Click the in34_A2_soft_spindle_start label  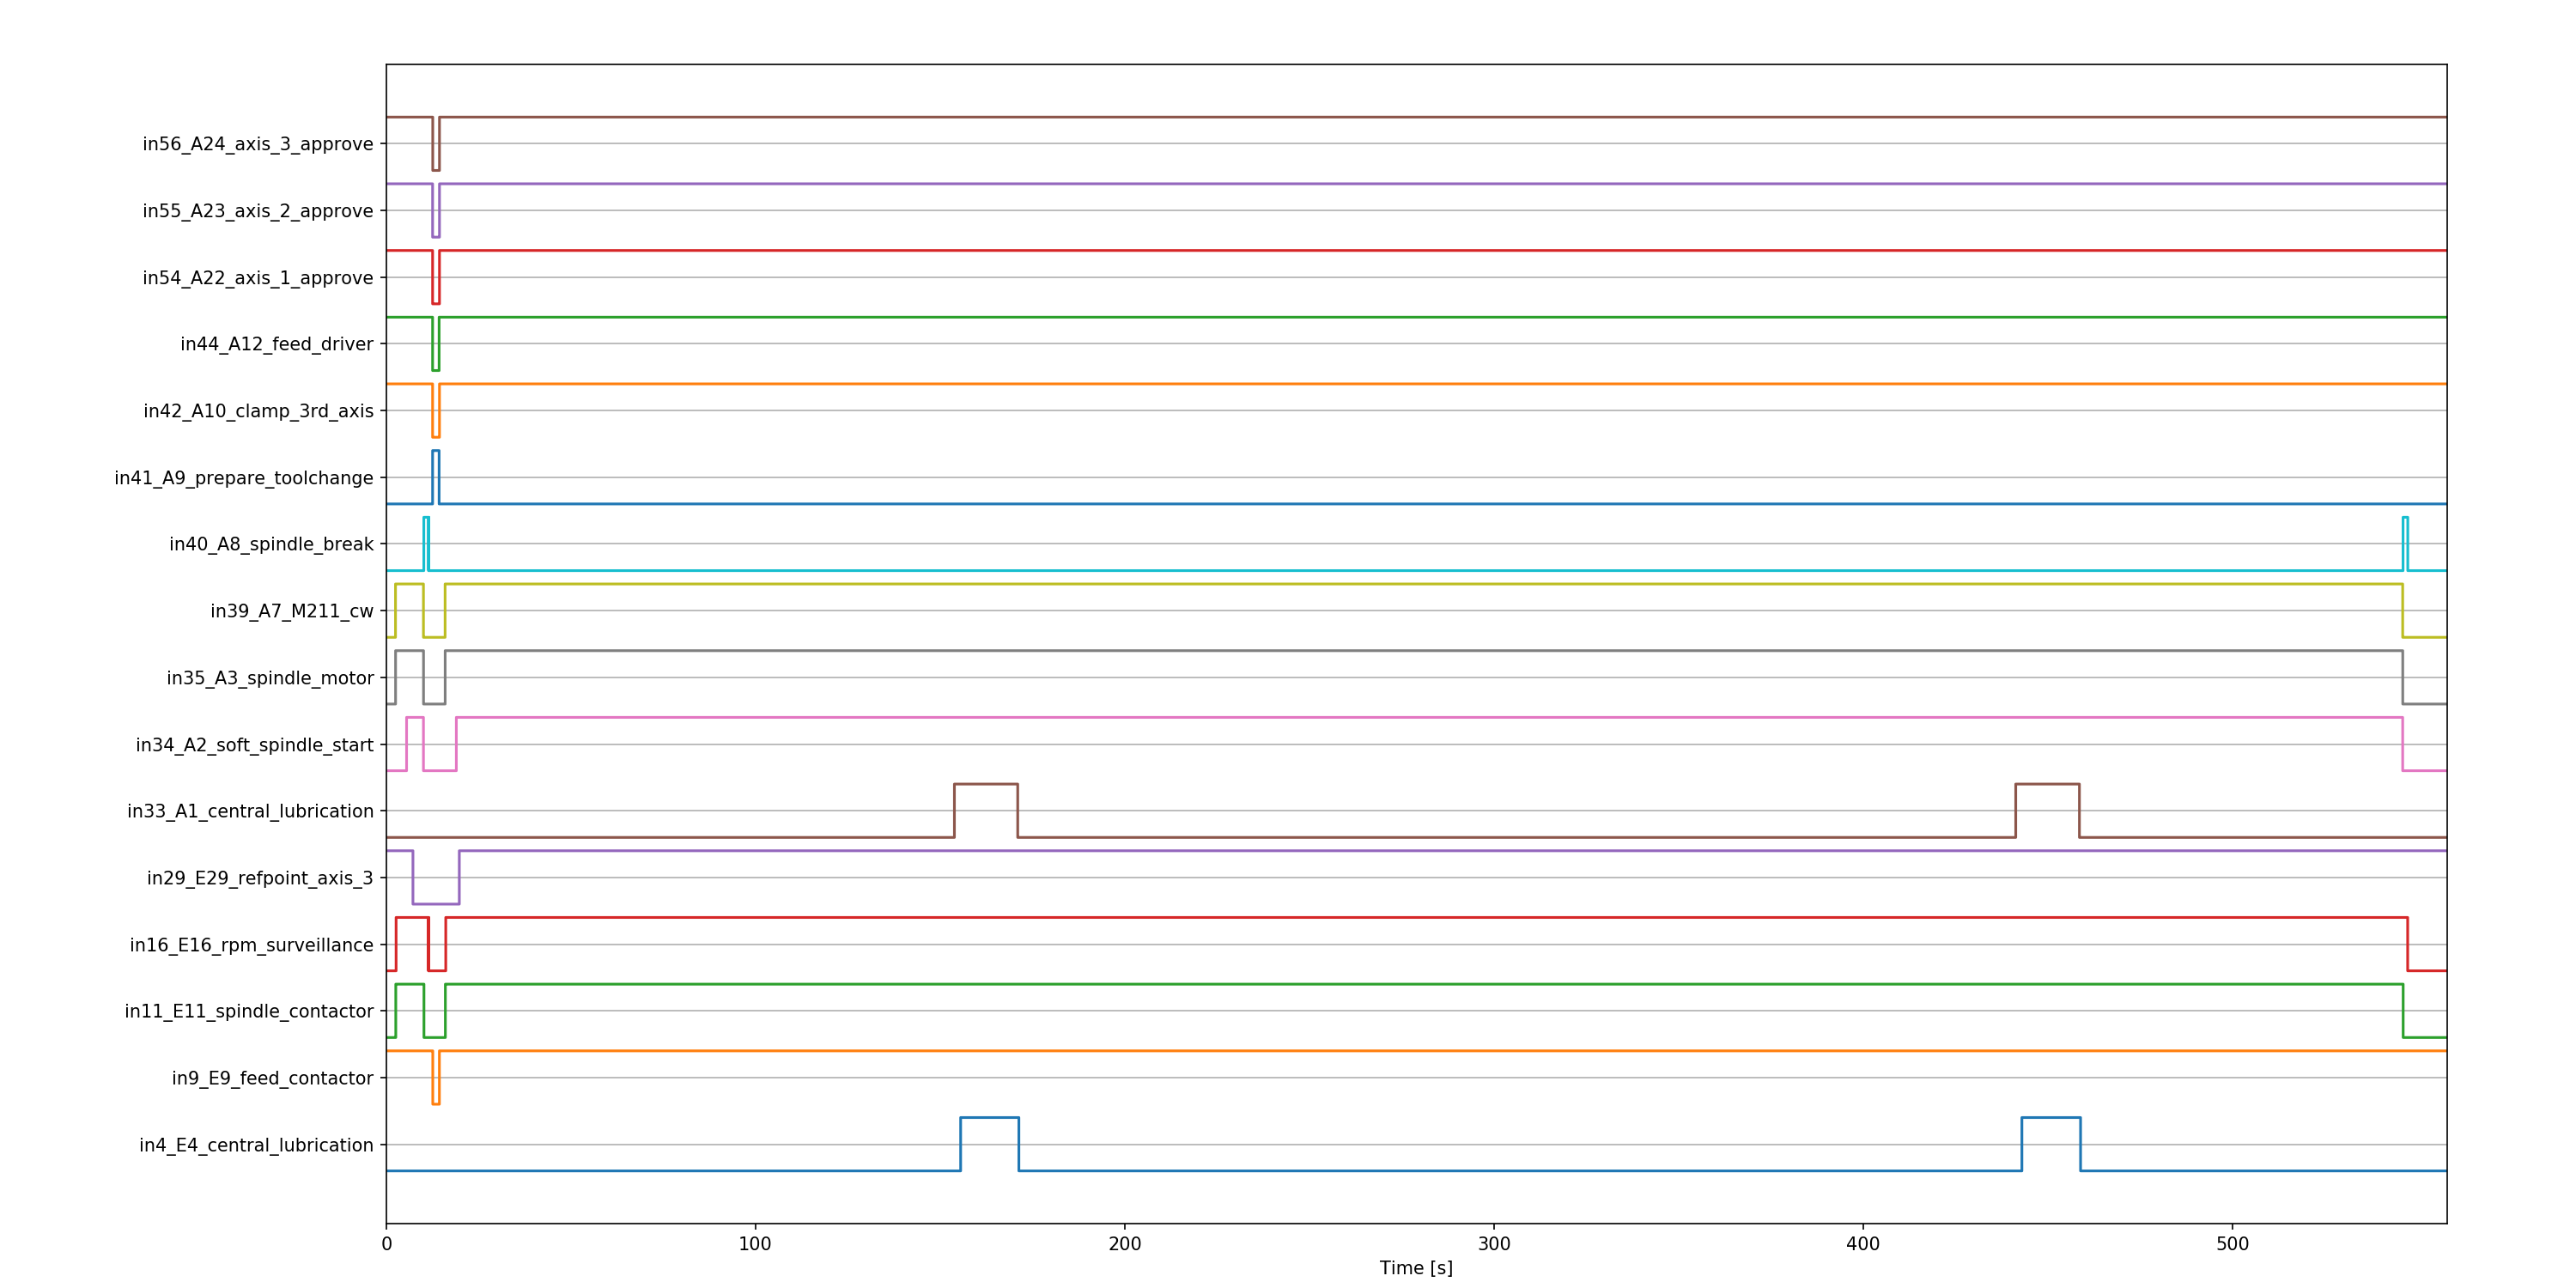255,745
